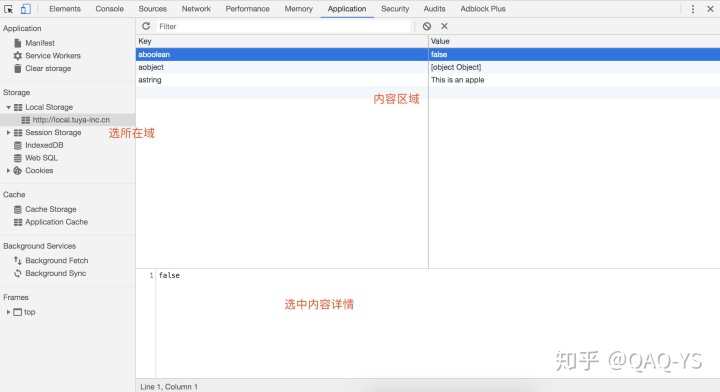Click the Line 1, Column 1 status
Screen dimensions: 720x392
click(169, 387)
